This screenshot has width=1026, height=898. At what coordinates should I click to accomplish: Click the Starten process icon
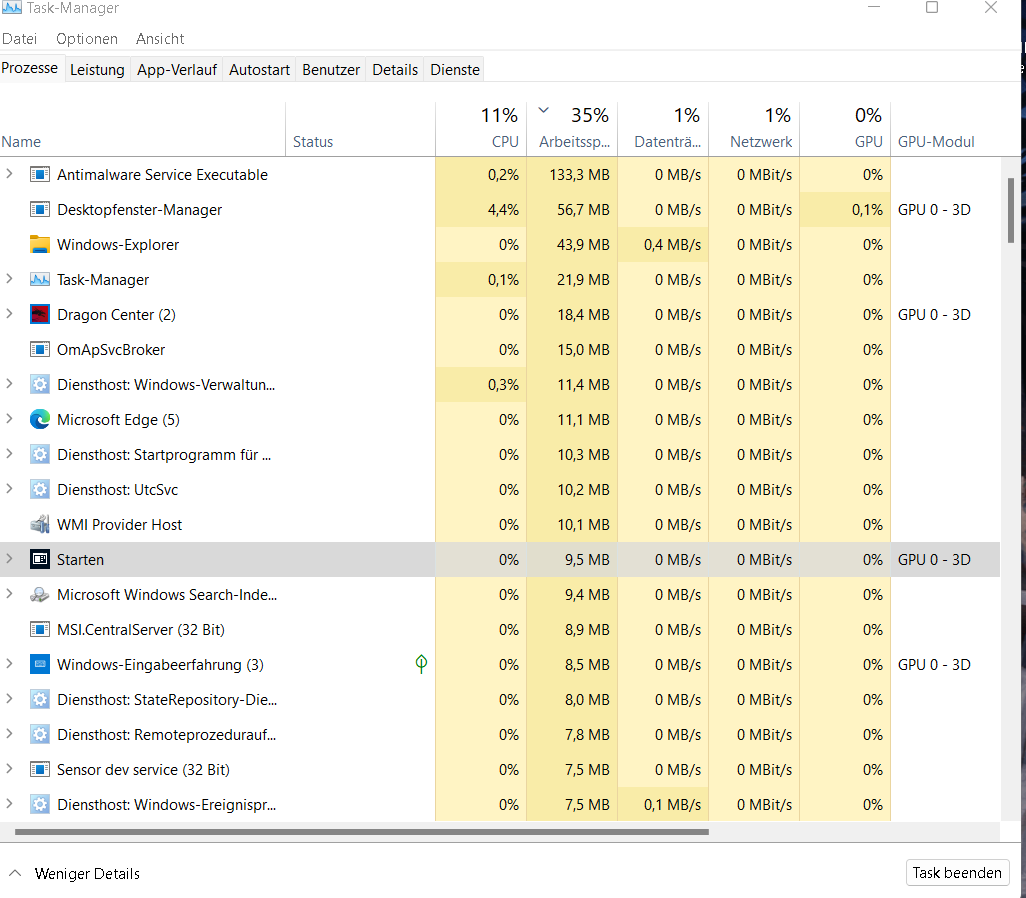click(40, 560)
